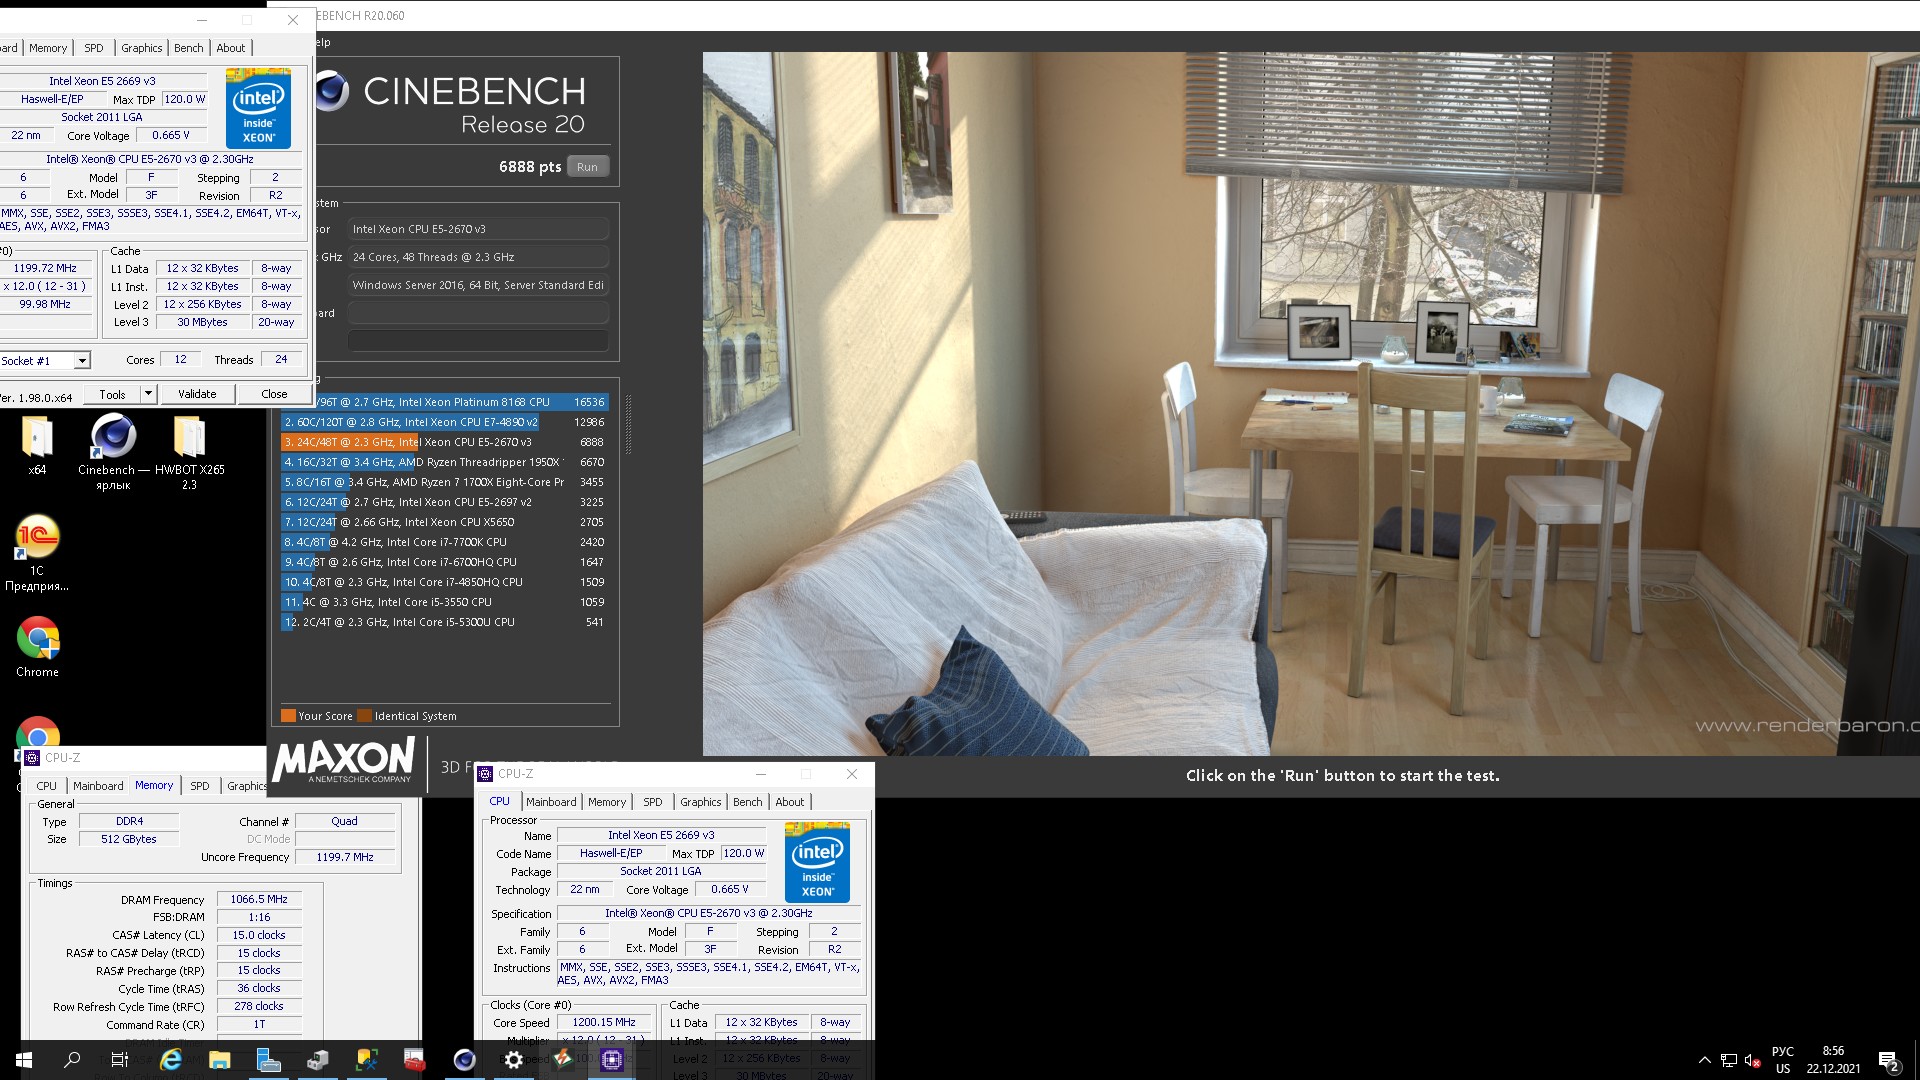Click the Run button in Cinebench
This screenshot has width=1920, height=1080.
point(587,167)
